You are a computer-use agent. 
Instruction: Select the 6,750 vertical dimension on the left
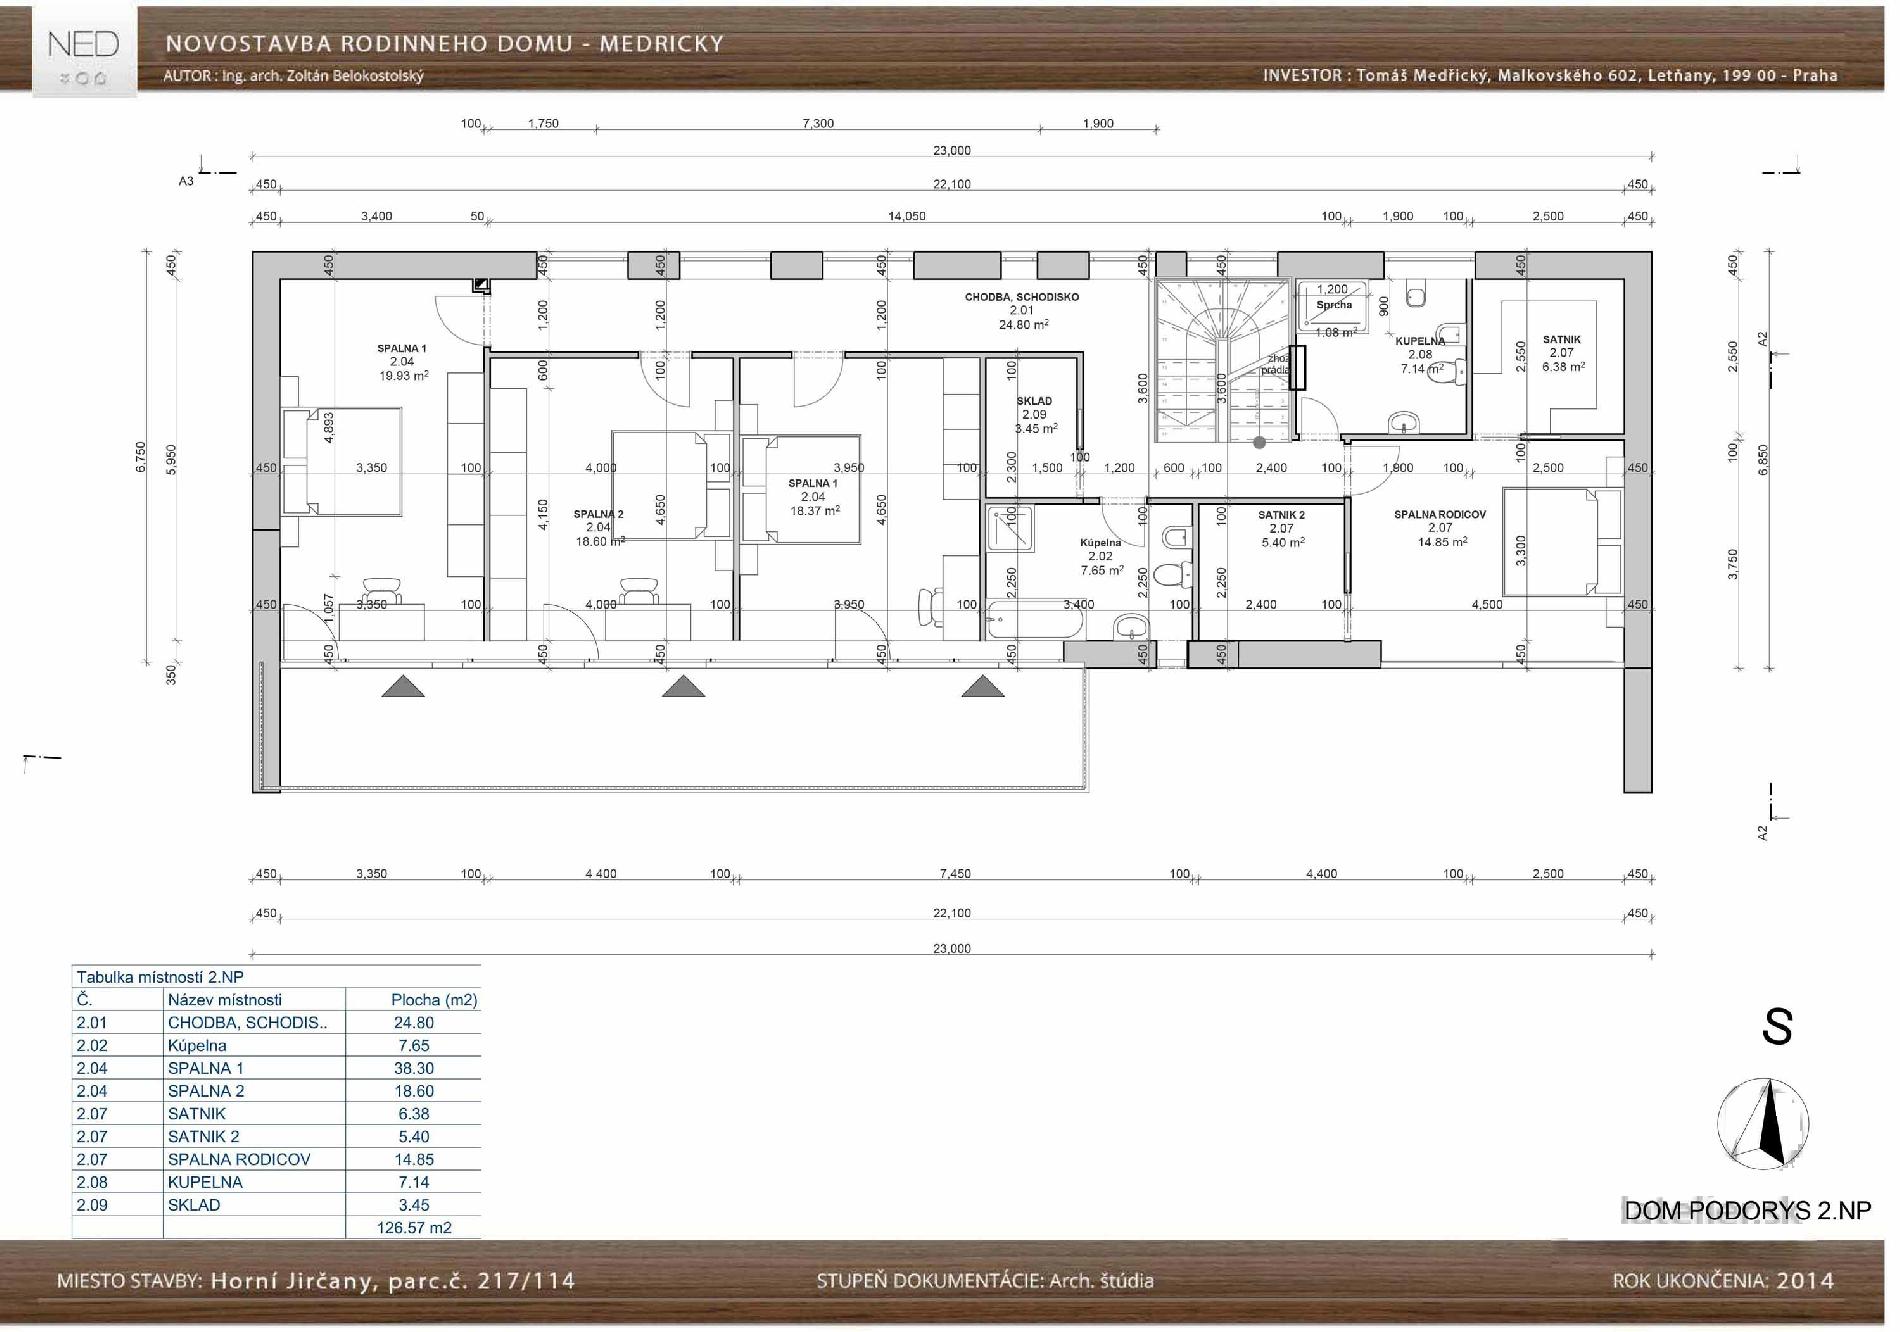(x=141, y=458)
